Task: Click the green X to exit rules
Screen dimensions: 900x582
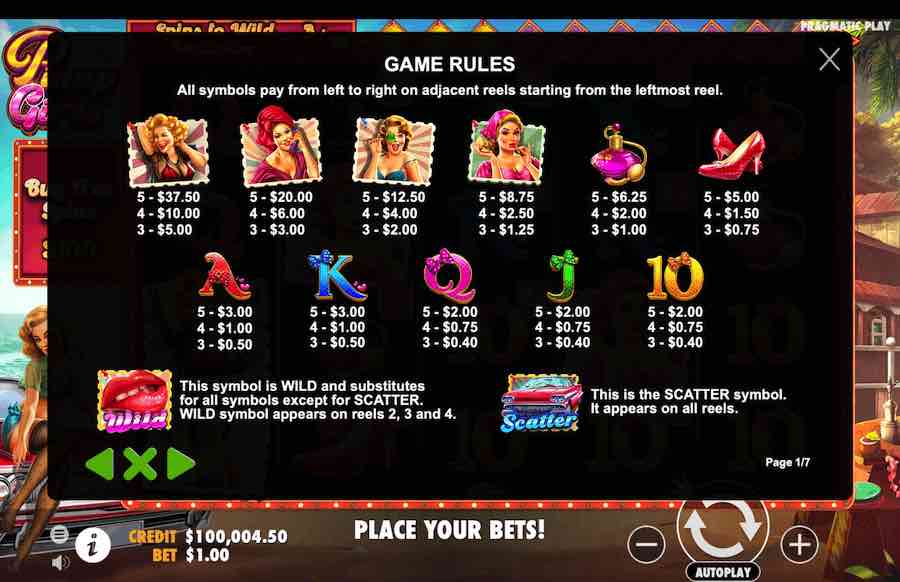Action: point(140,464)
